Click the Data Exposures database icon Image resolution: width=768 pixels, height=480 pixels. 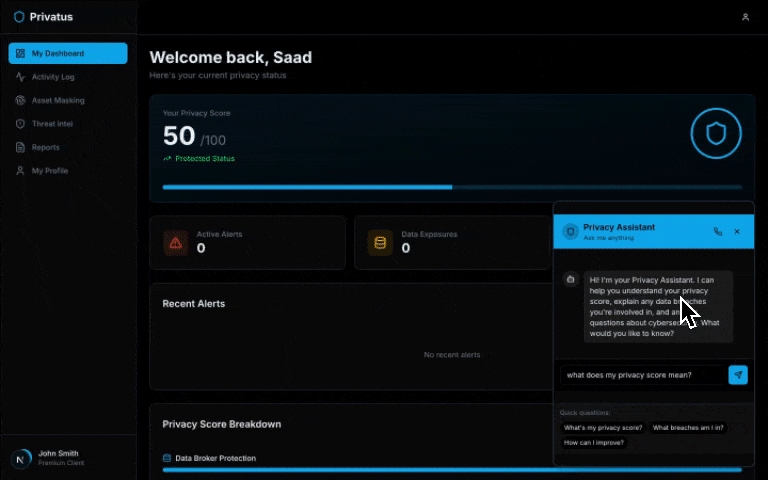pos(380,242)
